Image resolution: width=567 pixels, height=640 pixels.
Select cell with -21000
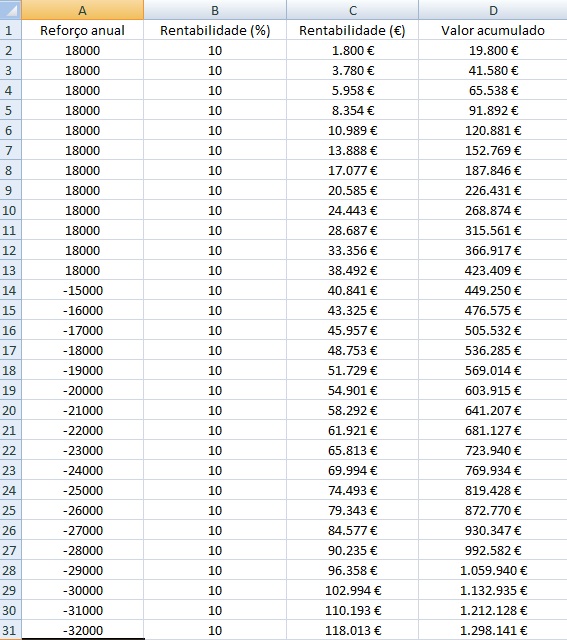click(x=82, y=410)
